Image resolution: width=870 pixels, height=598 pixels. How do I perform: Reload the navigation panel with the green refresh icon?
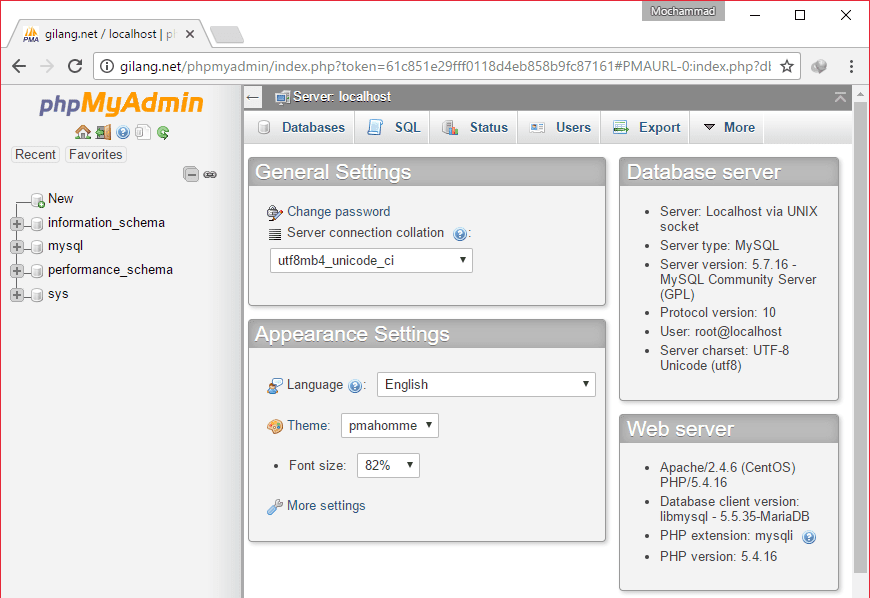click(x=163, y=132)
